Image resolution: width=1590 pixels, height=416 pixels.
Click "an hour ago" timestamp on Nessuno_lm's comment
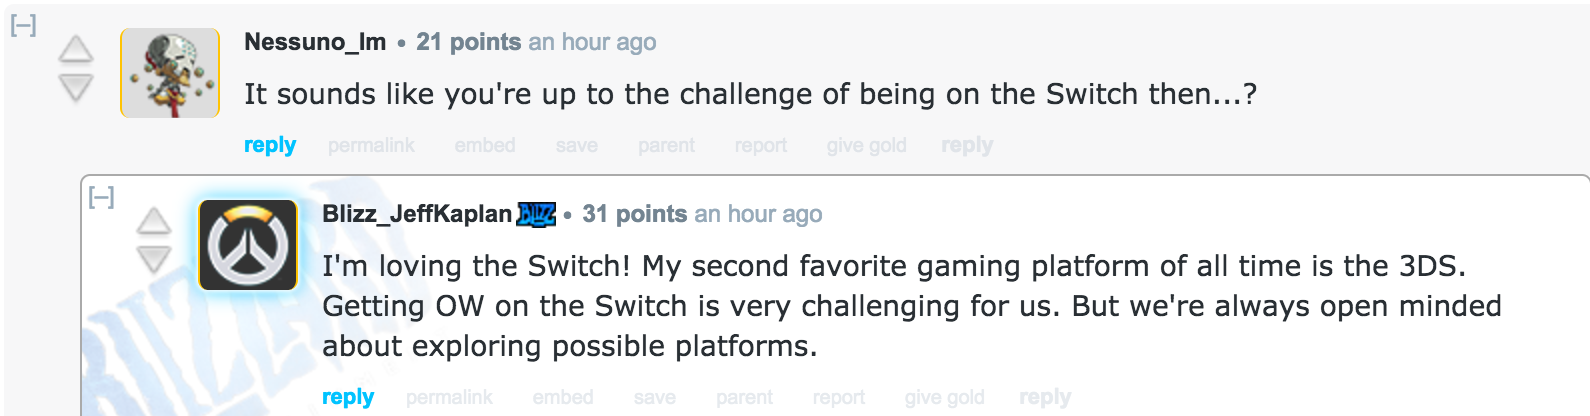tap(592, 42)
